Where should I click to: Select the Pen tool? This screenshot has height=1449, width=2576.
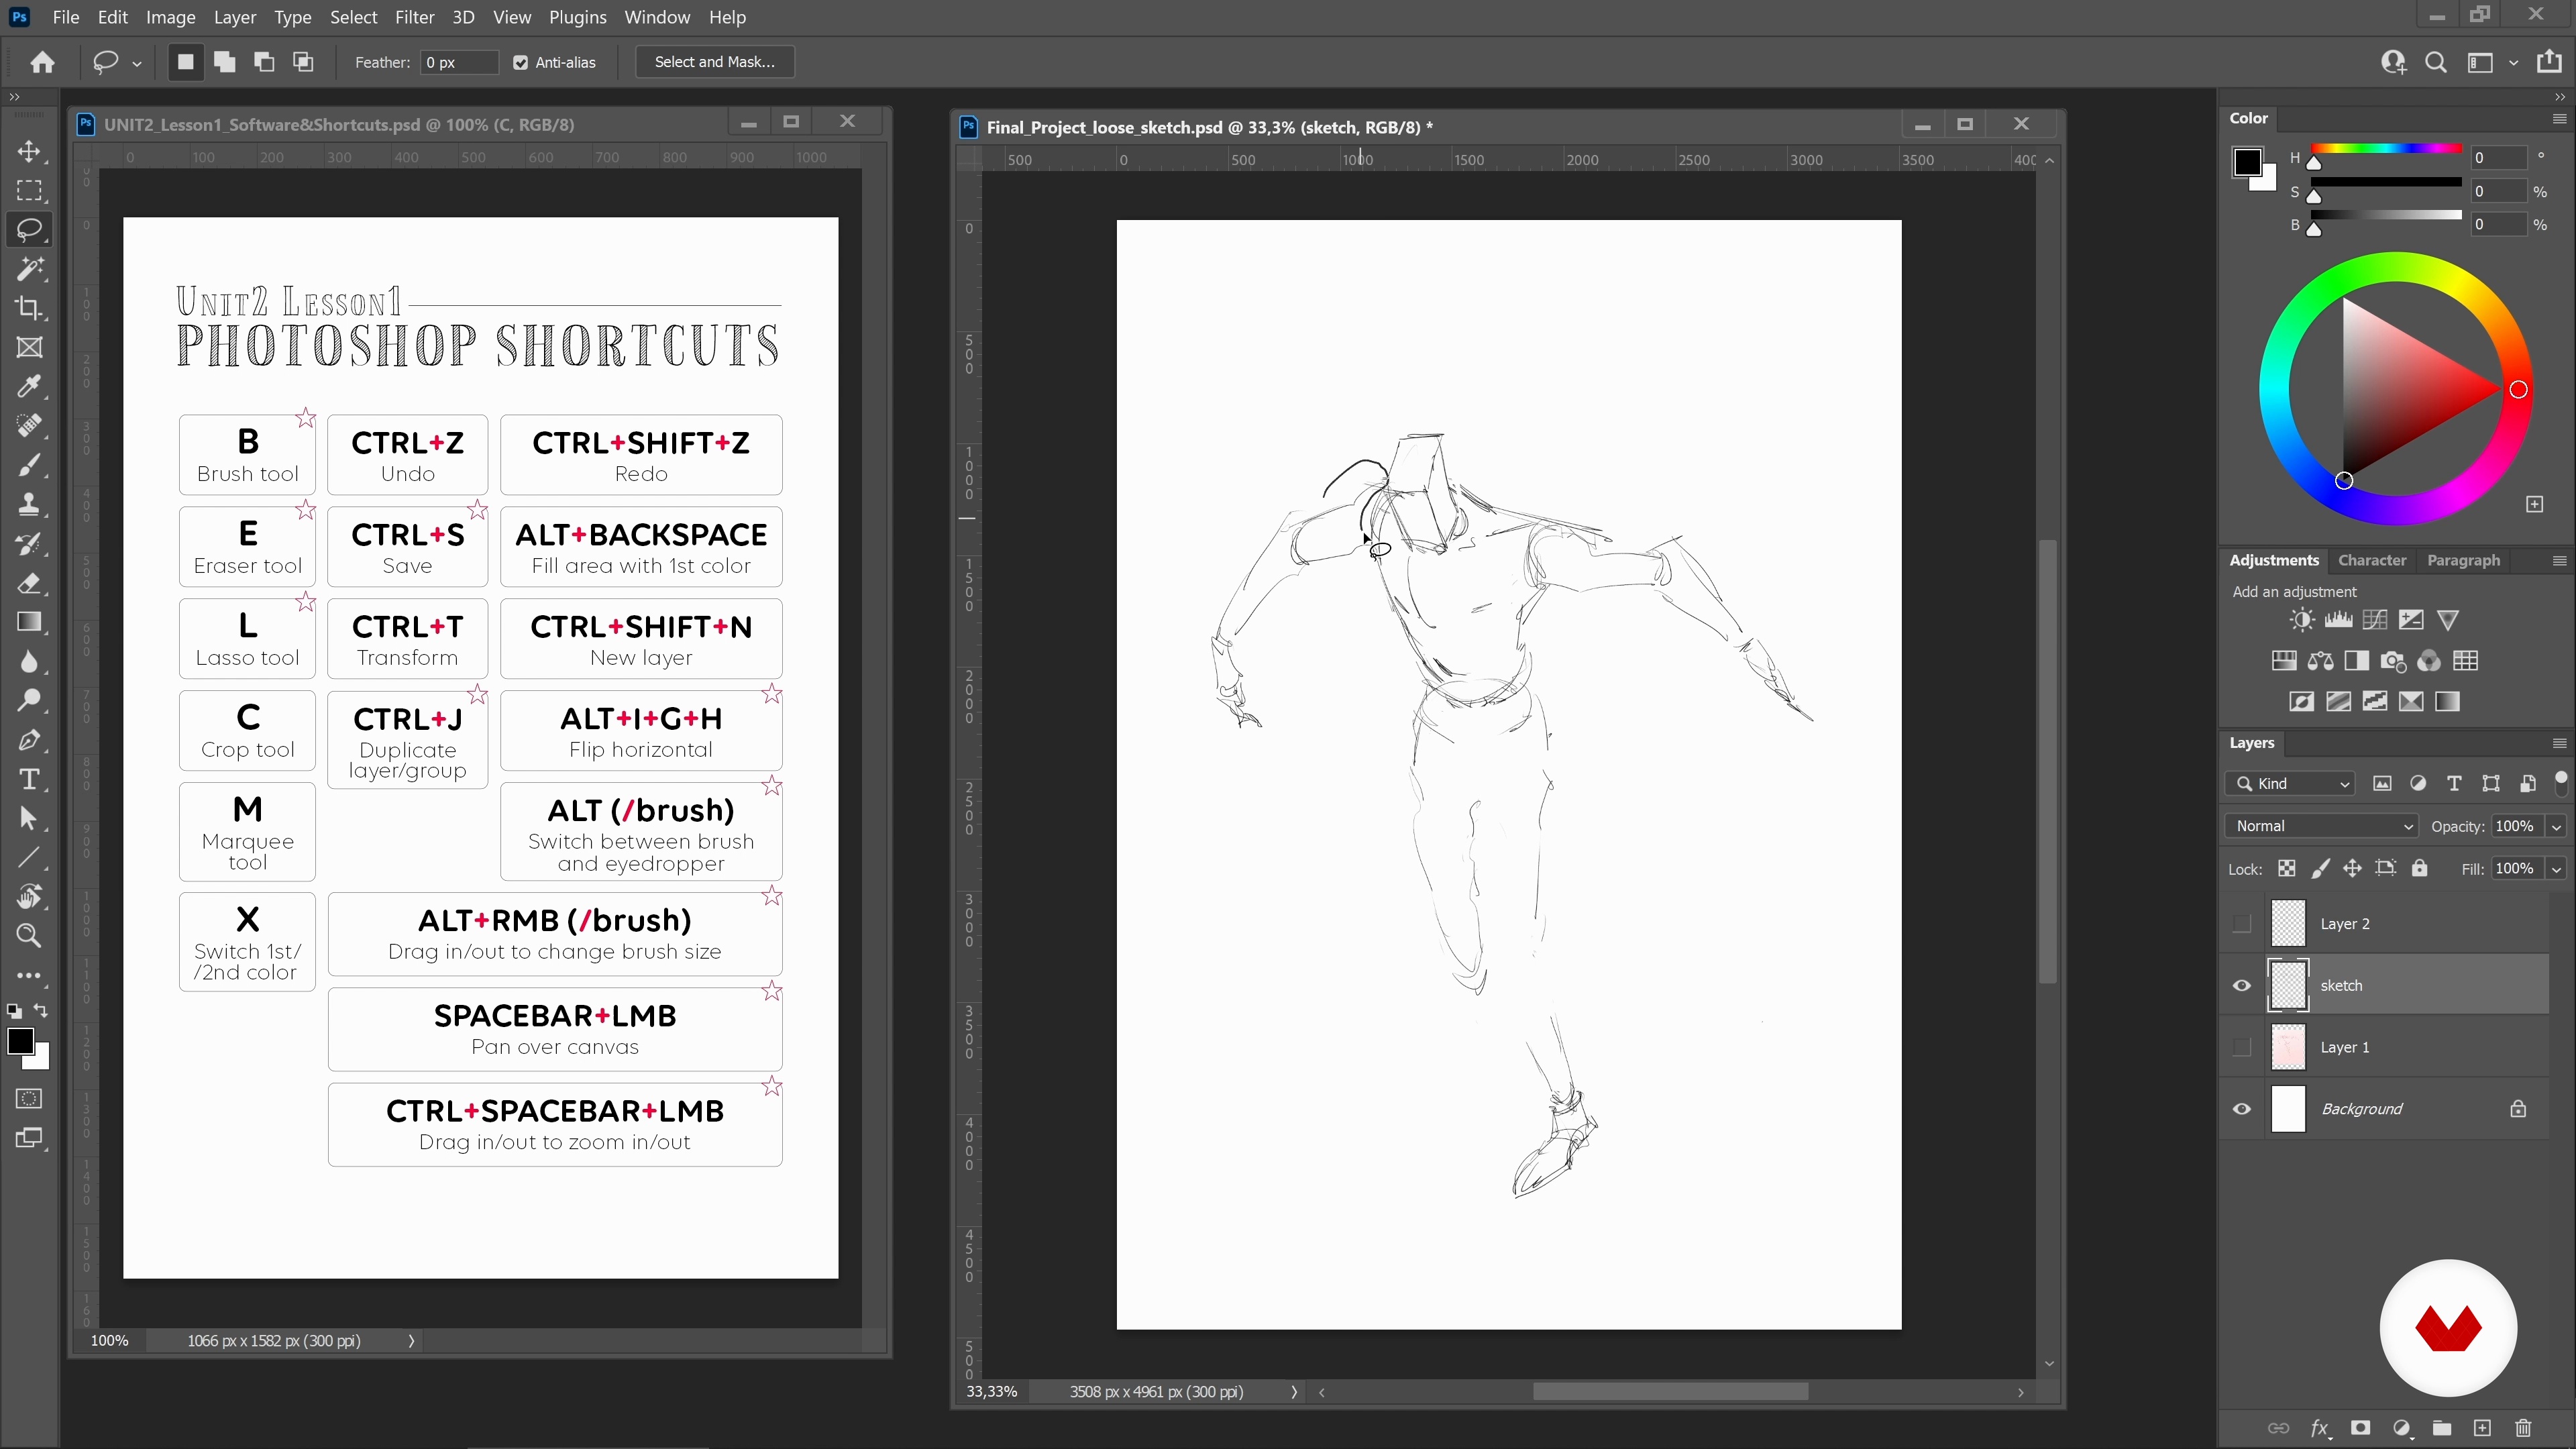[29, 740]
